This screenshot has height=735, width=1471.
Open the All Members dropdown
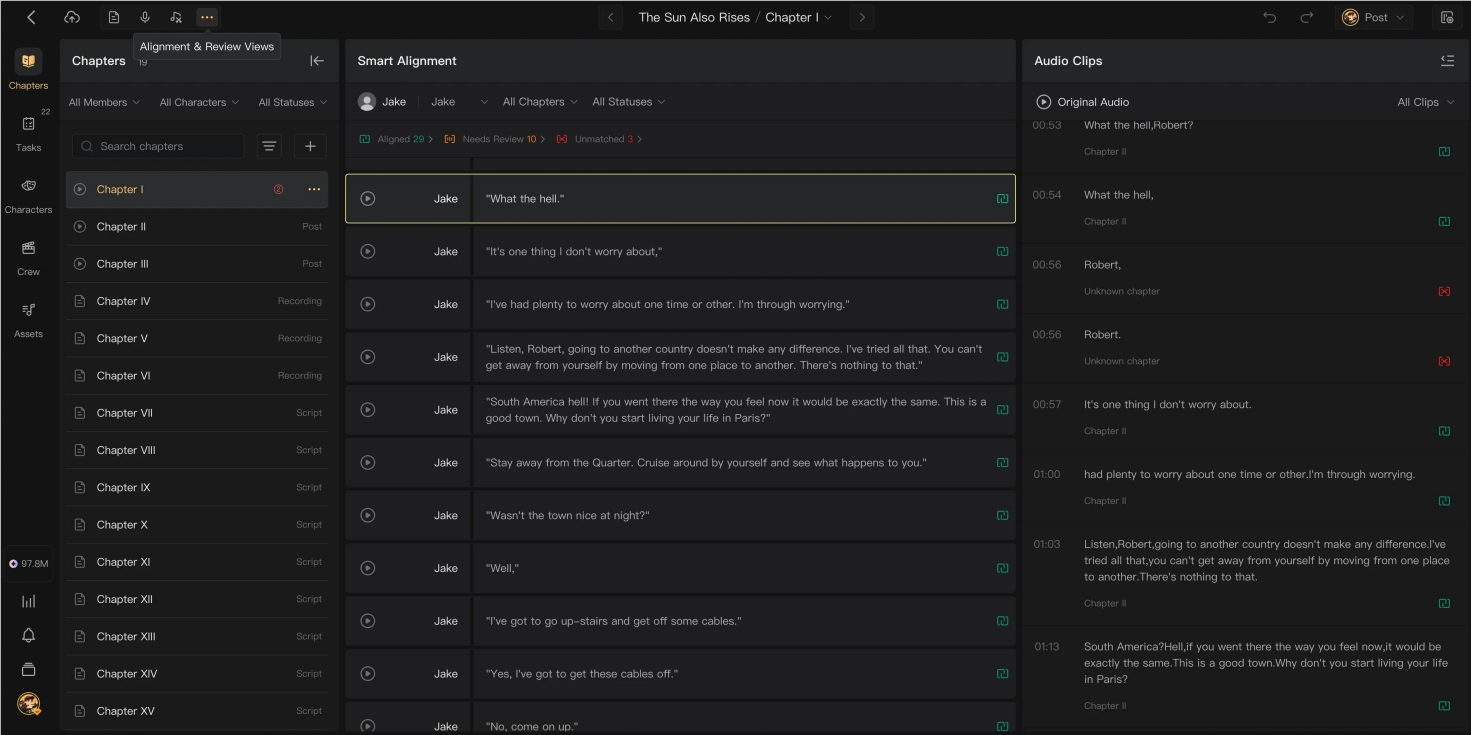(104, 102)
